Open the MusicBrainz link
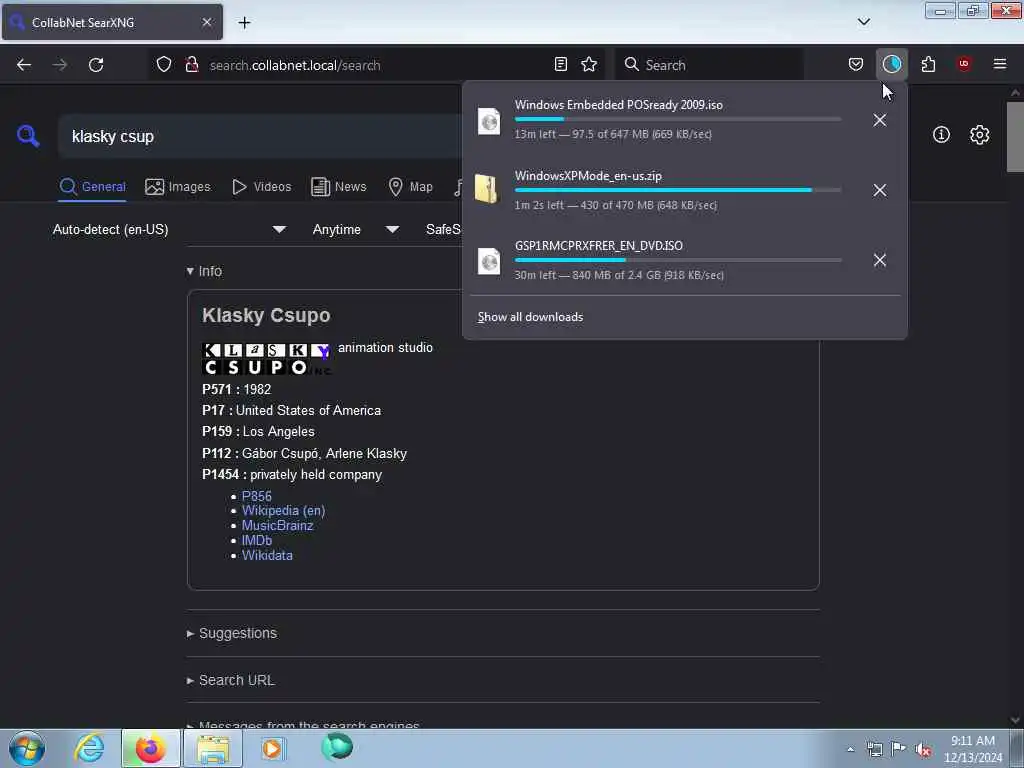 pyautogui.click(x=278, y=526)
